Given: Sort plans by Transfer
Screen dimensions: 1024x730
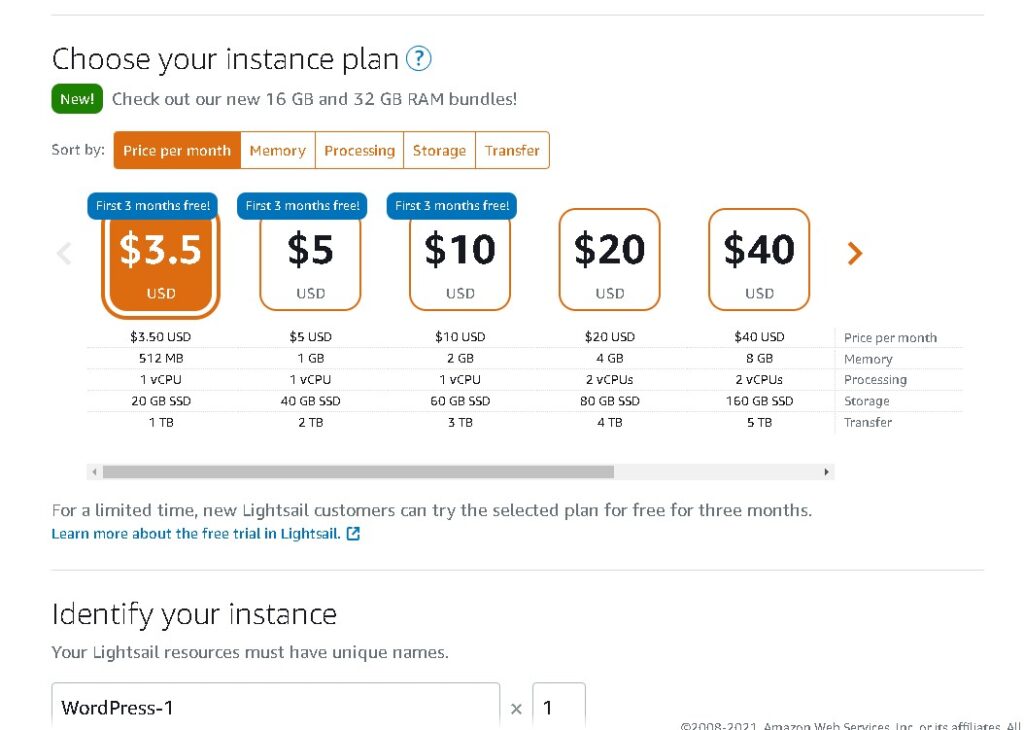Looking at the screenshot, I should tap(512, 151).
